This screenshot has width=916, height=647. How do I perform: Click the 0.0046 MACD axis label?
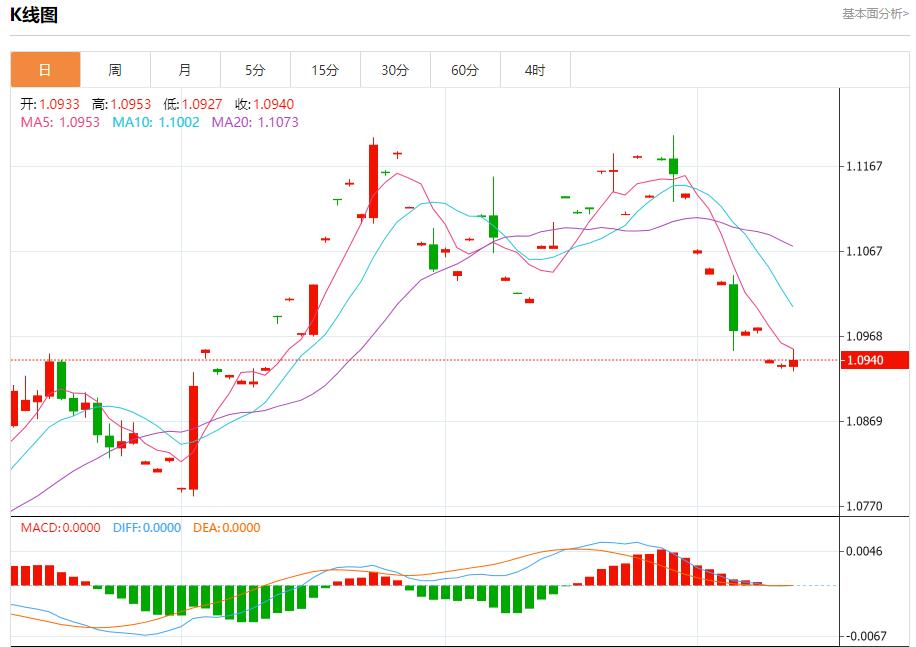(x=864, y=551)
